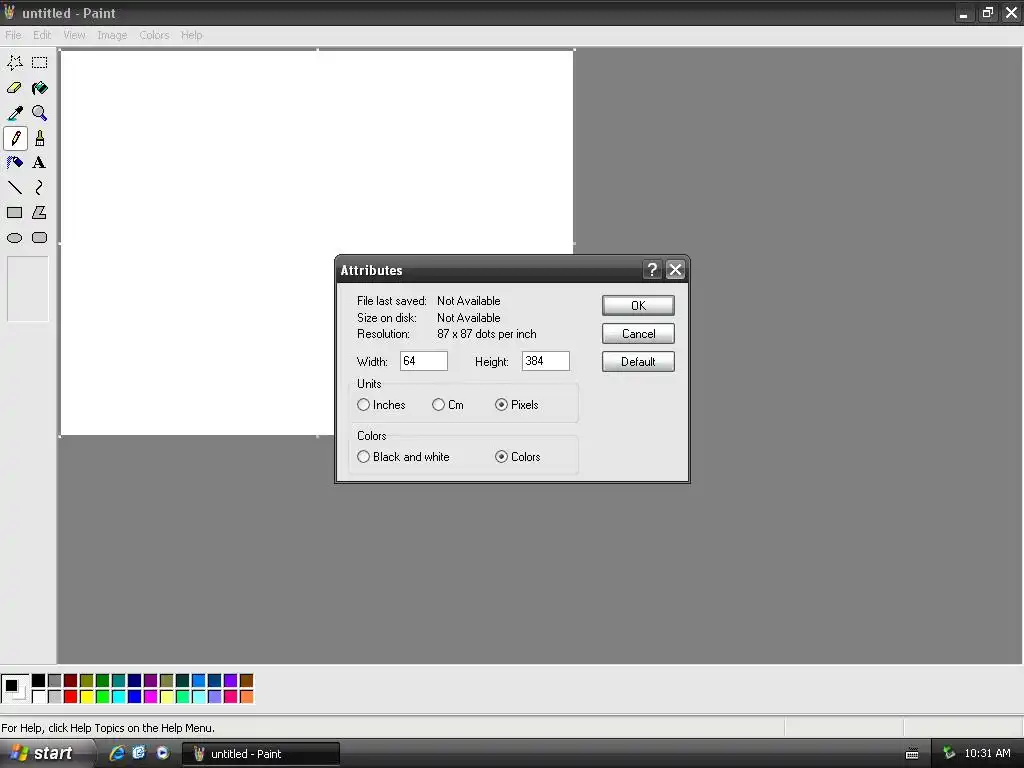Pick the Polygon tool
This screenshot has height=768, width=1024.
pyautogui.click(x=40, y=212)
